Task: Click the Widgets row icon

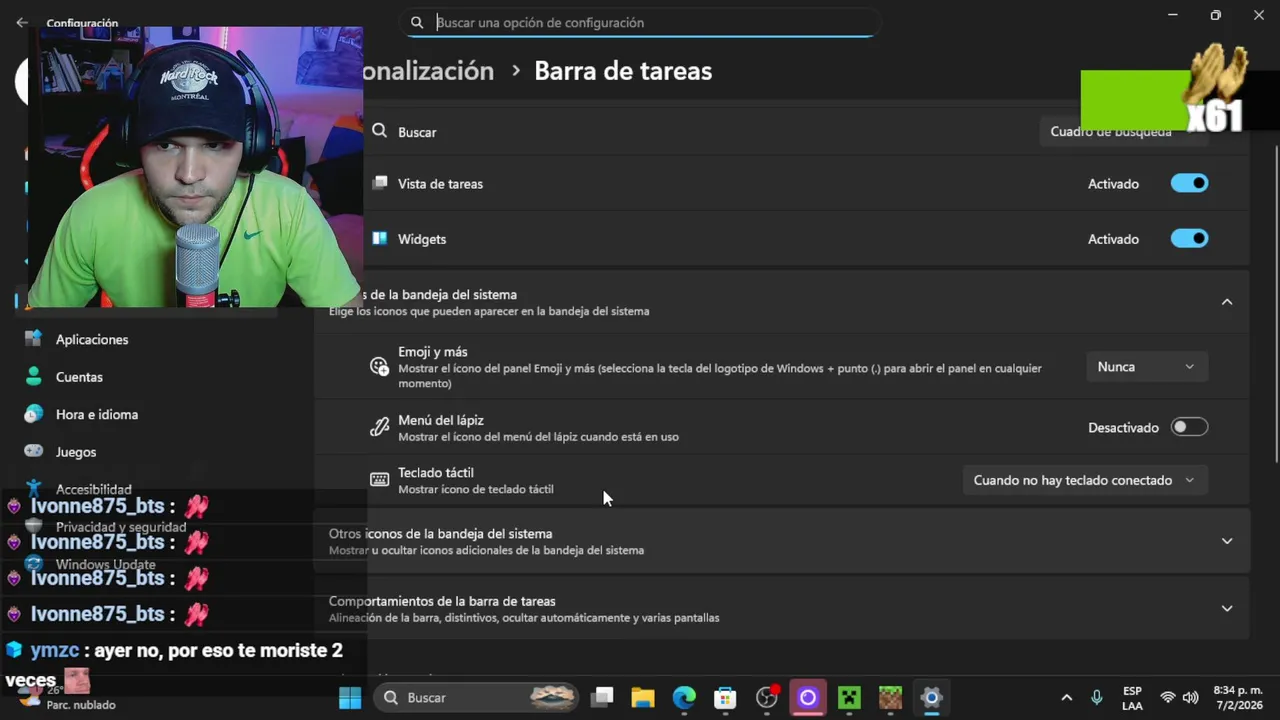Action: [x=379, y=238]
